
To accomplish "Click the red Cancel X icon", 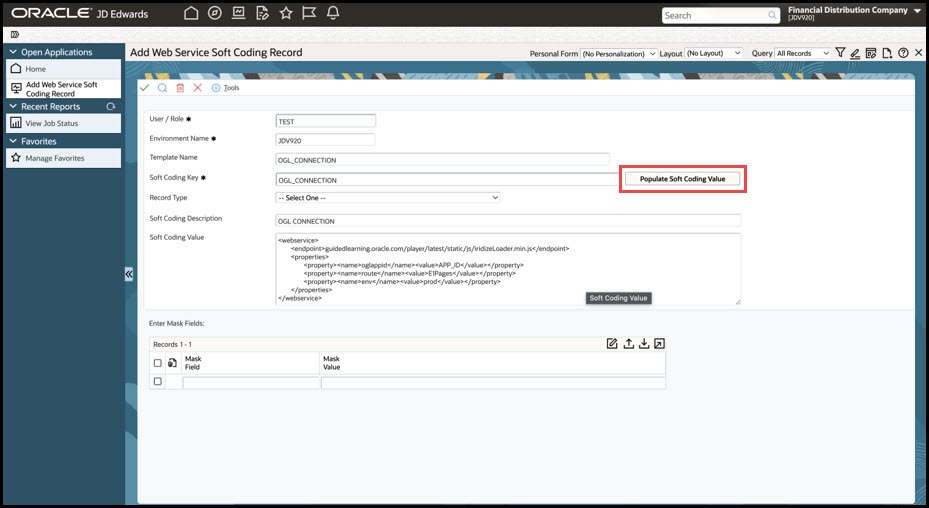I will point(197,88).
